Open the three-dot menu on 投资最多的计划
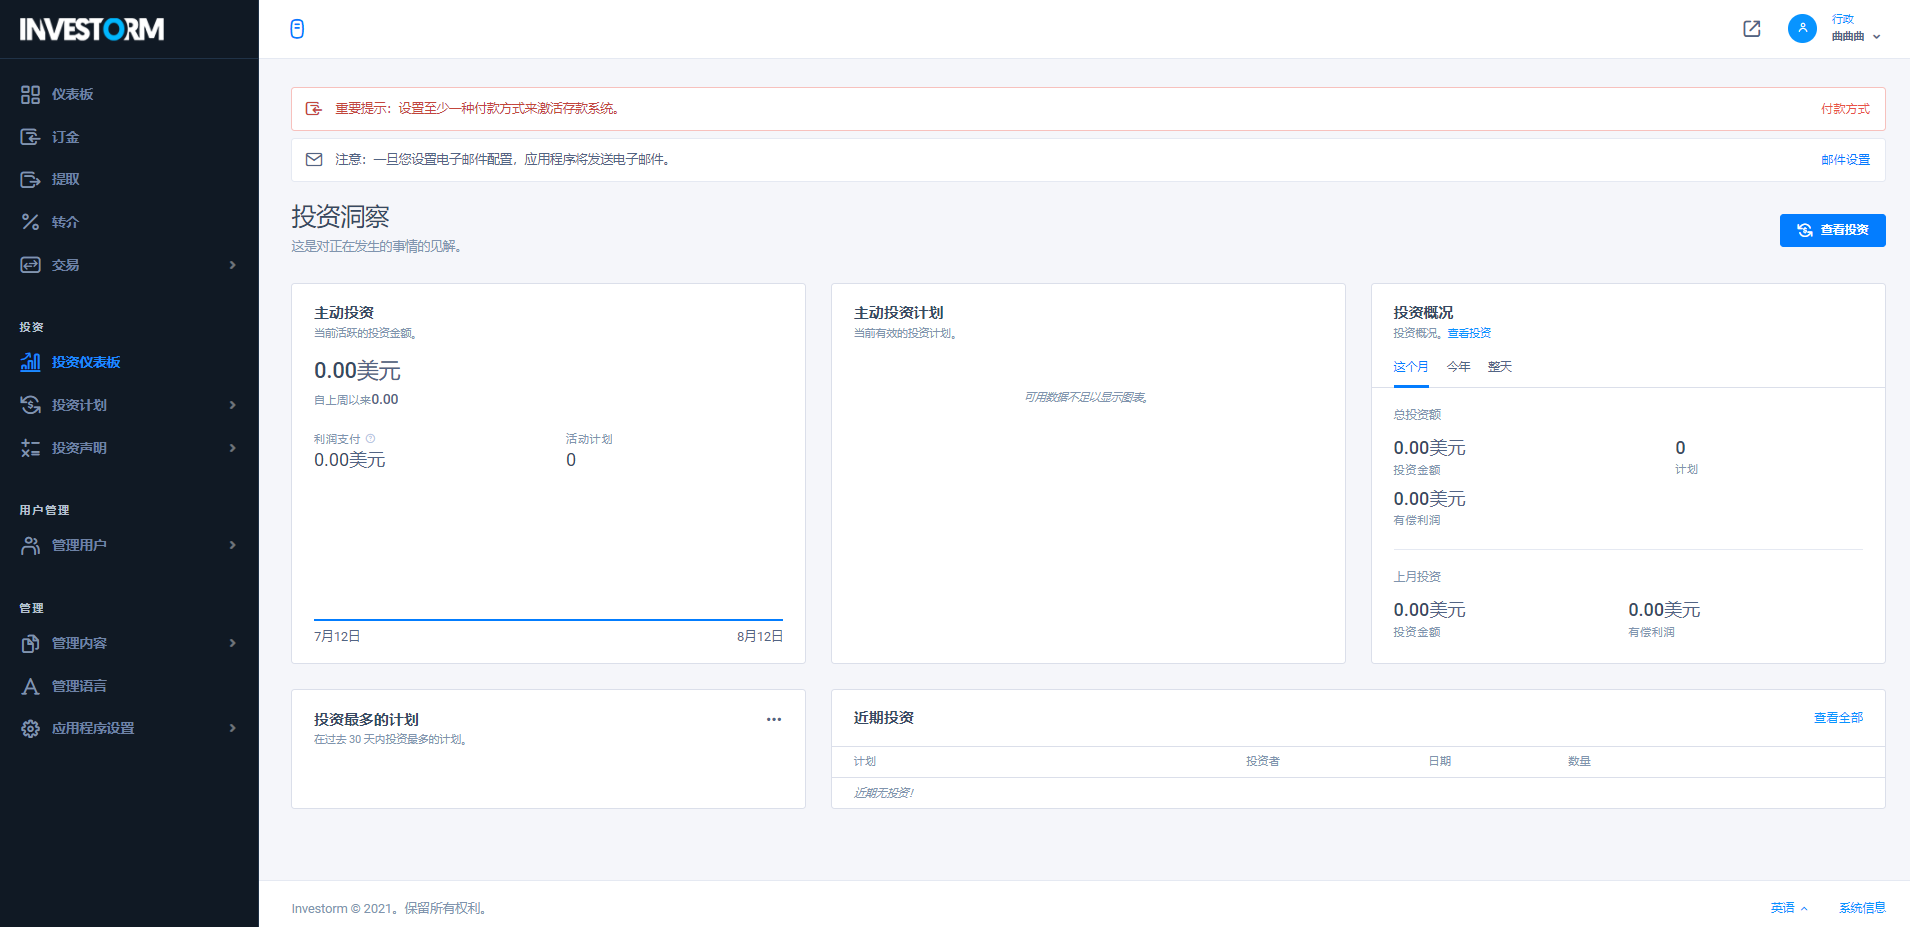 pos(773,719)
